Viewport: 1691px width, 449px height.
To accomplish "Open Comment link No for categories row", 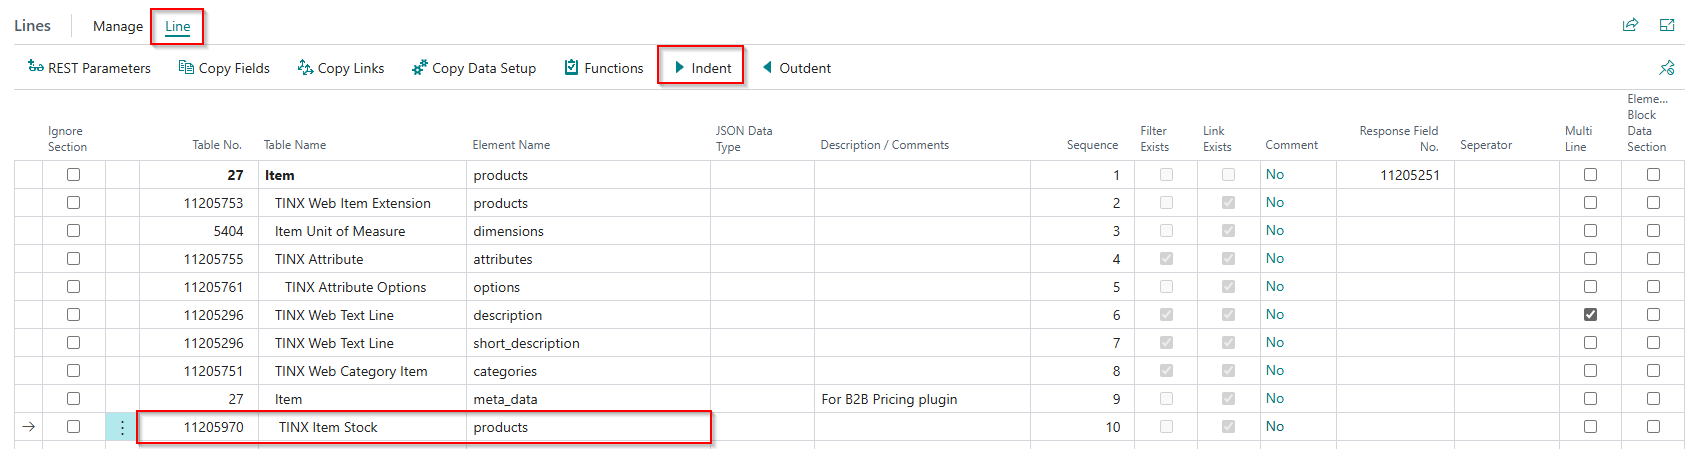I will pyautogui.click(x=1275, y=371).
